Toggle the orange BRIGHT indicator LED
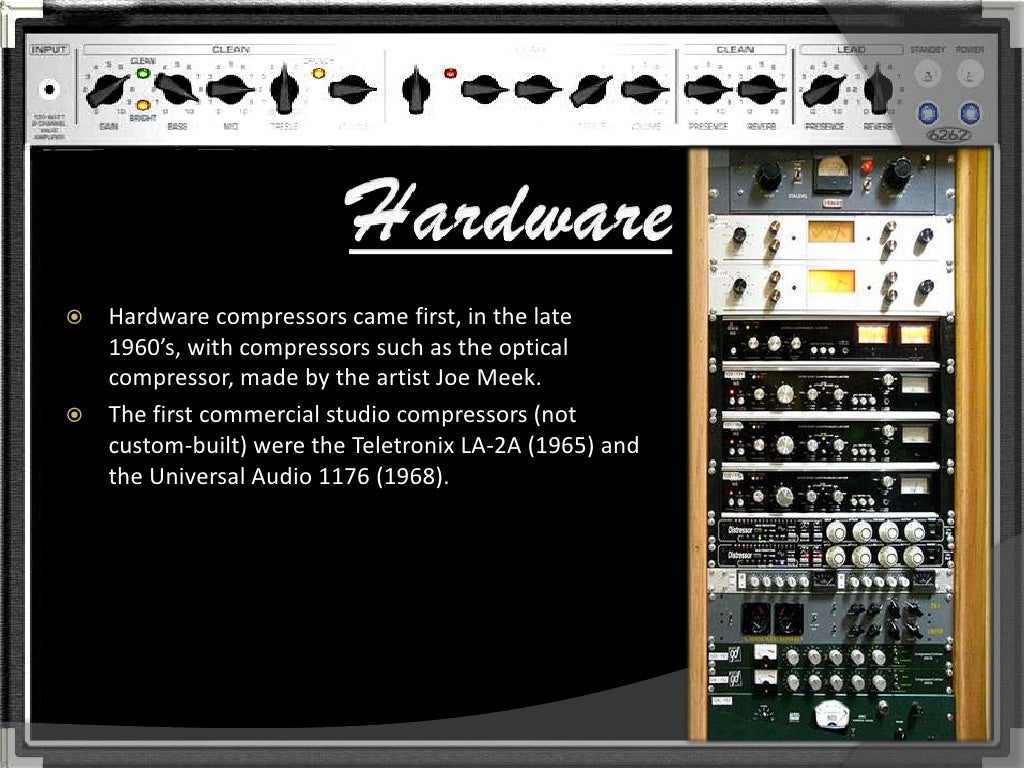 tap(143, 104)
